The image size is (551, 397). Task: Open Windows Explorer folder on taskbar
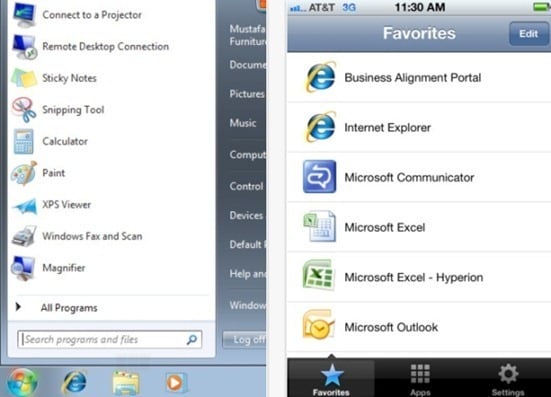126,382
